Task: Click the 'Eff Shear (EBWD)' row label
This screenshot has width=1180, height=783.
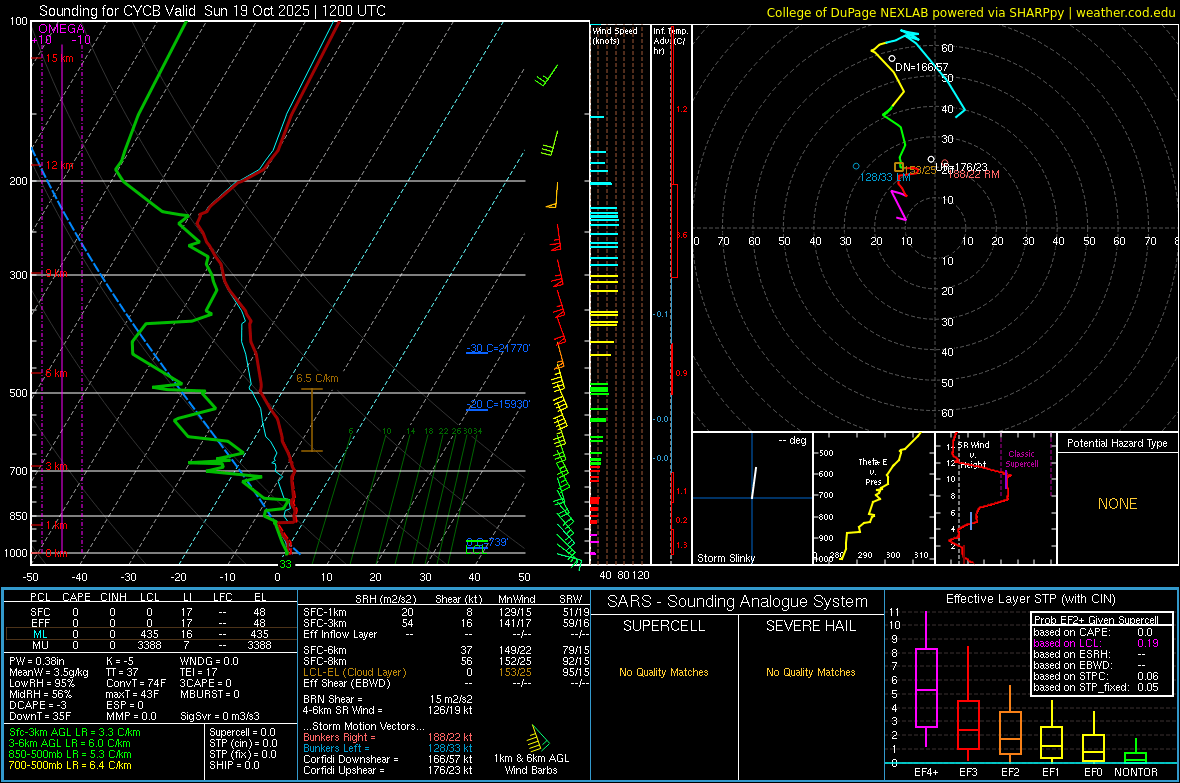Action: pyautogui.click(x=346, y=683)
